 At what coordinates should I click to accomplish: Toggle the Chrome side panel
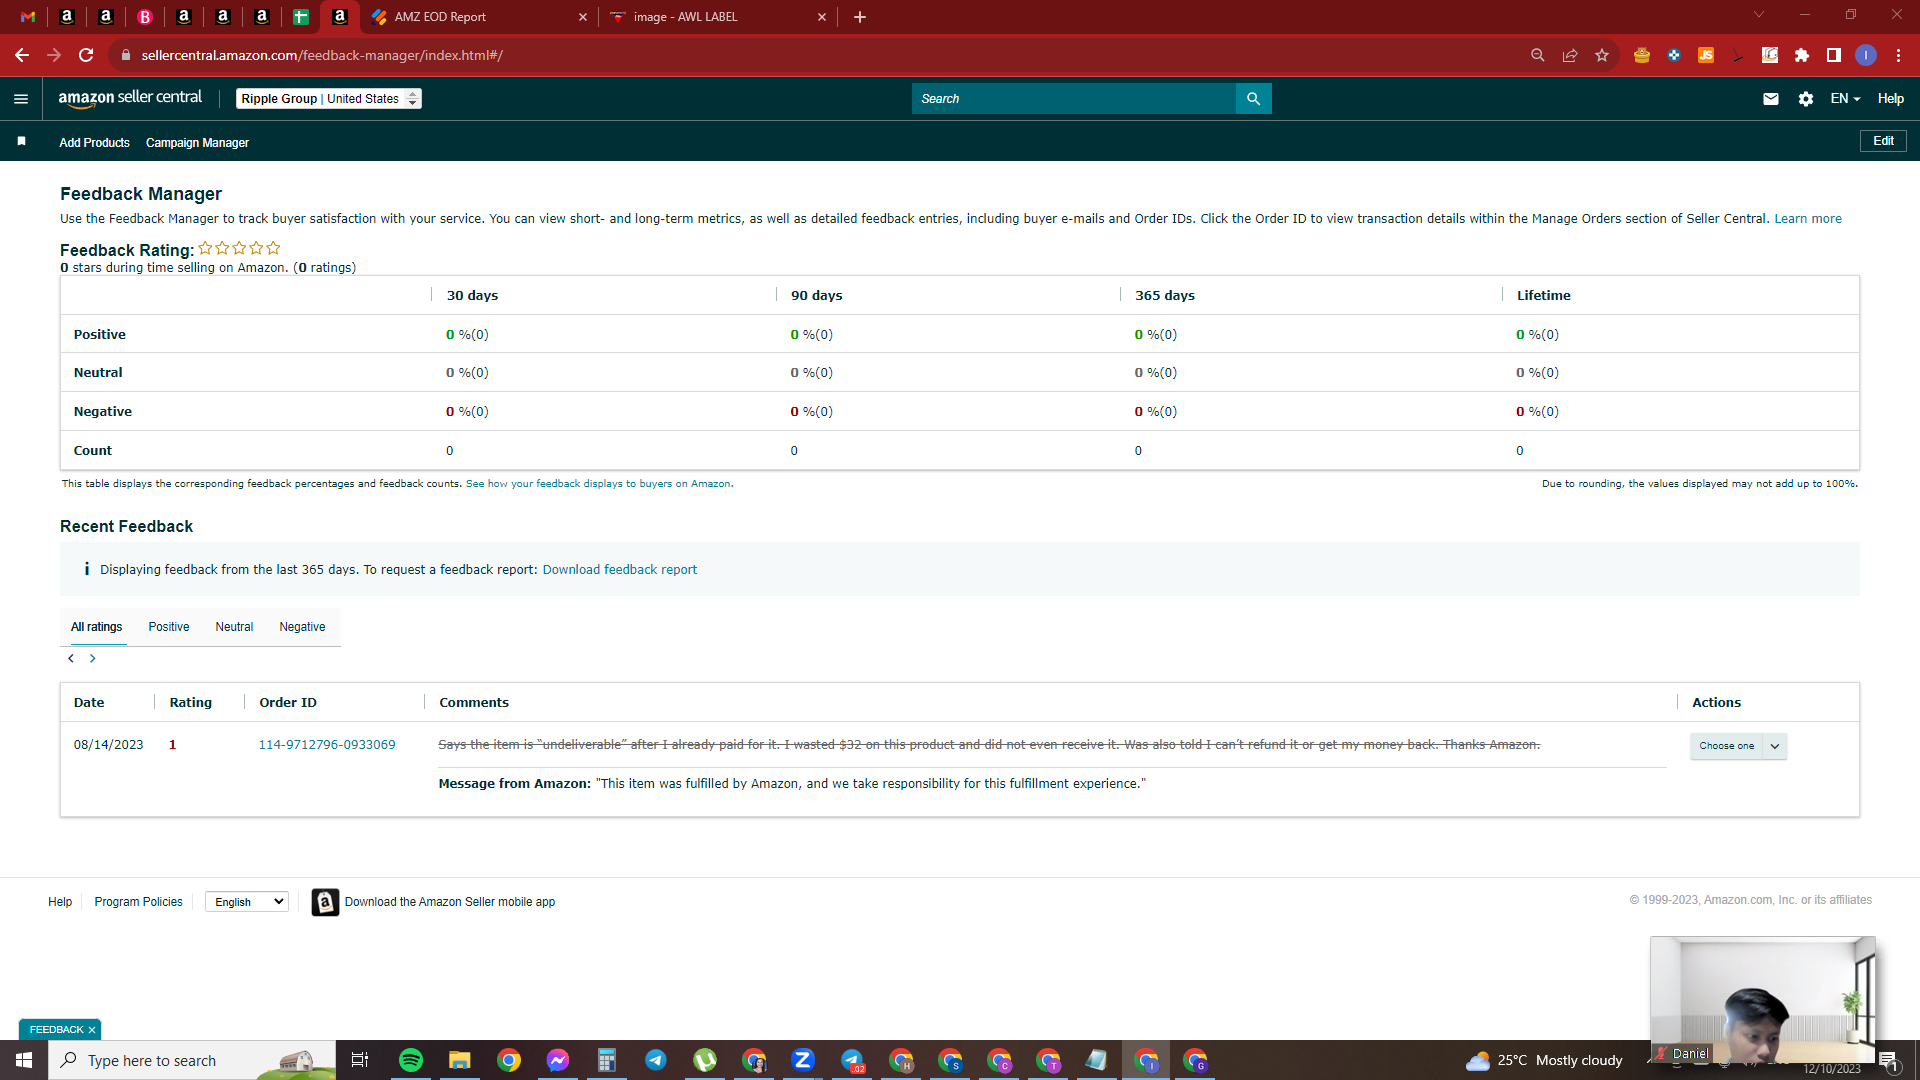(1834, 55)
